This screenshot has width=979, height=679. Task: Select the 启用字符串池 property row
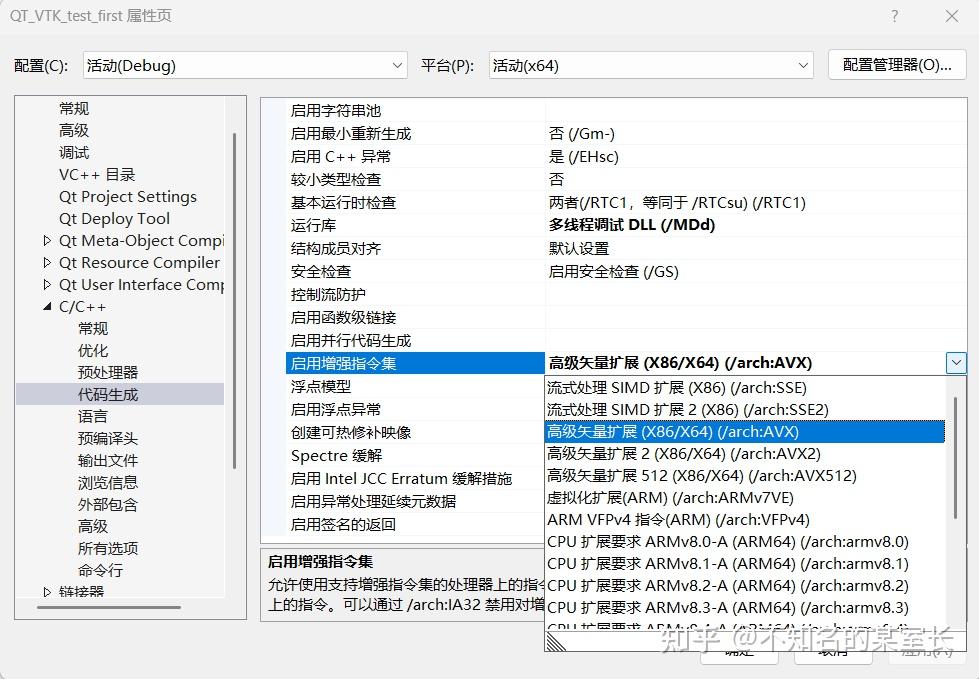point(626,110)
